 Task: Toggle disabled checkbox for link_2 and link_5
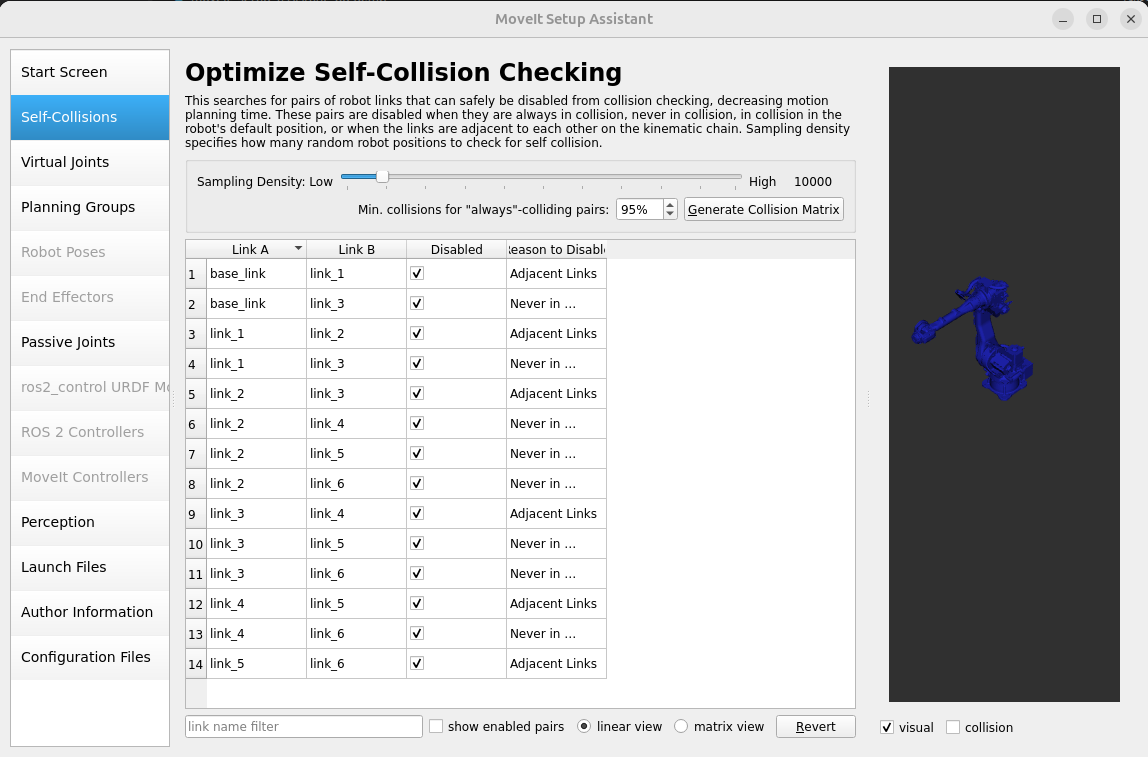pyautogui.click(x=417, y=453)
